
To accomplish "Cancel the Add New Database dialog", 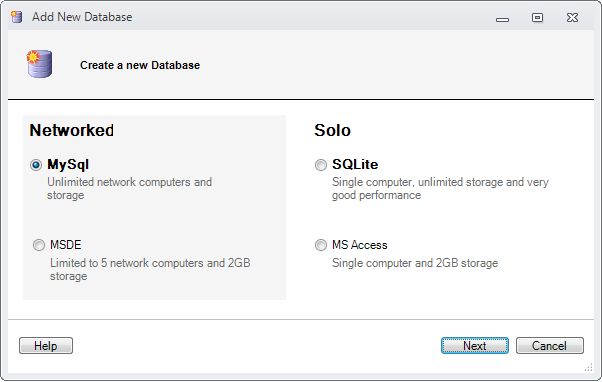I will (549, 346).
